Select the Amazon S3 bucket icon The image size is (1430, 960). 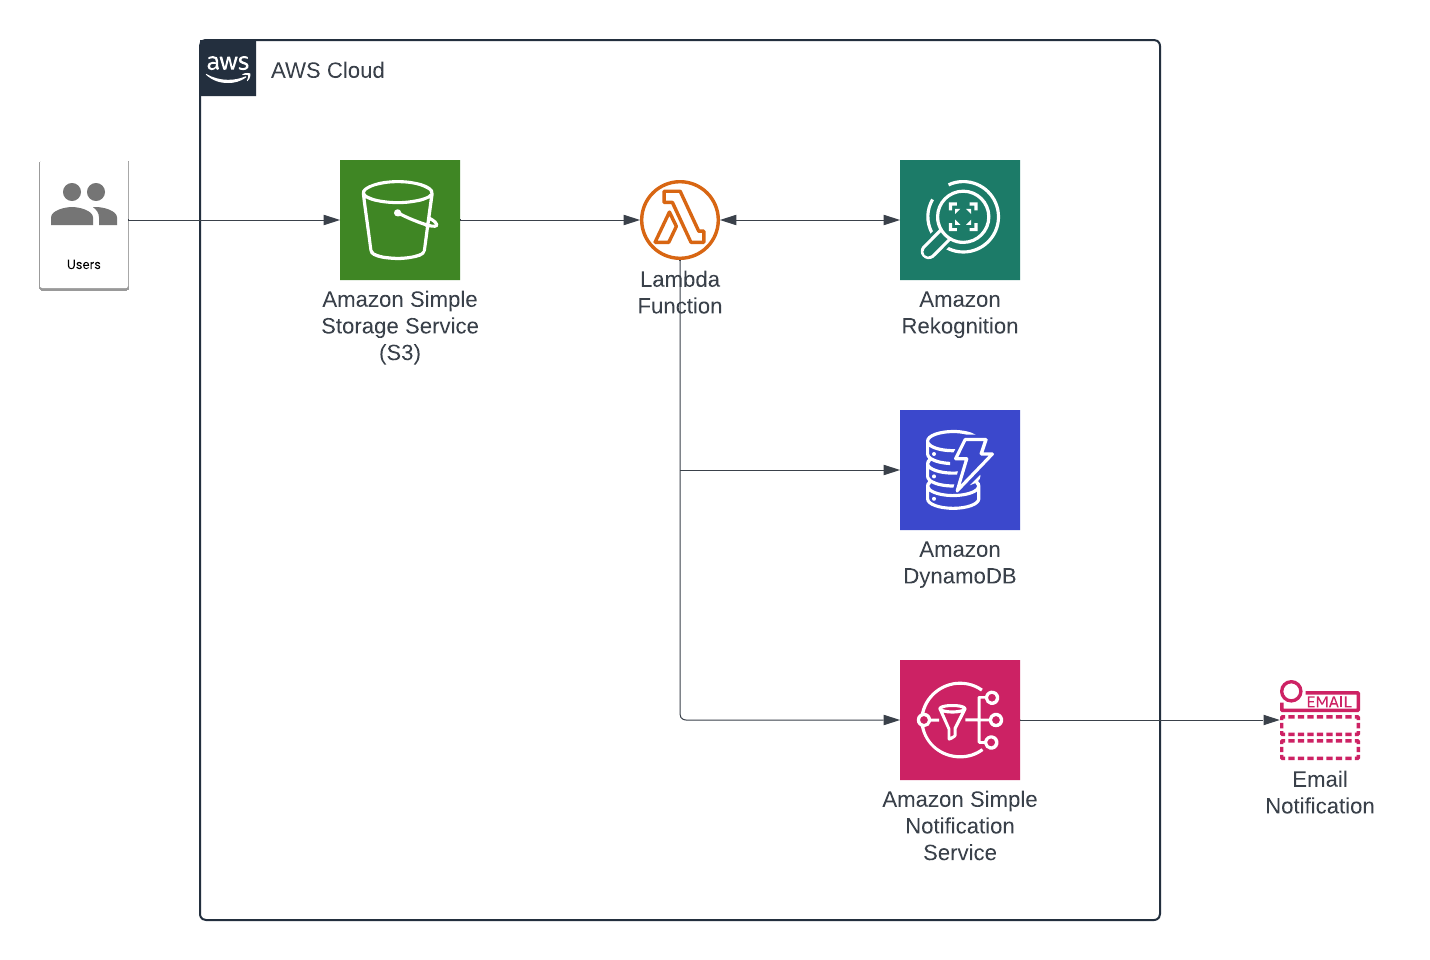coord(400,220)
